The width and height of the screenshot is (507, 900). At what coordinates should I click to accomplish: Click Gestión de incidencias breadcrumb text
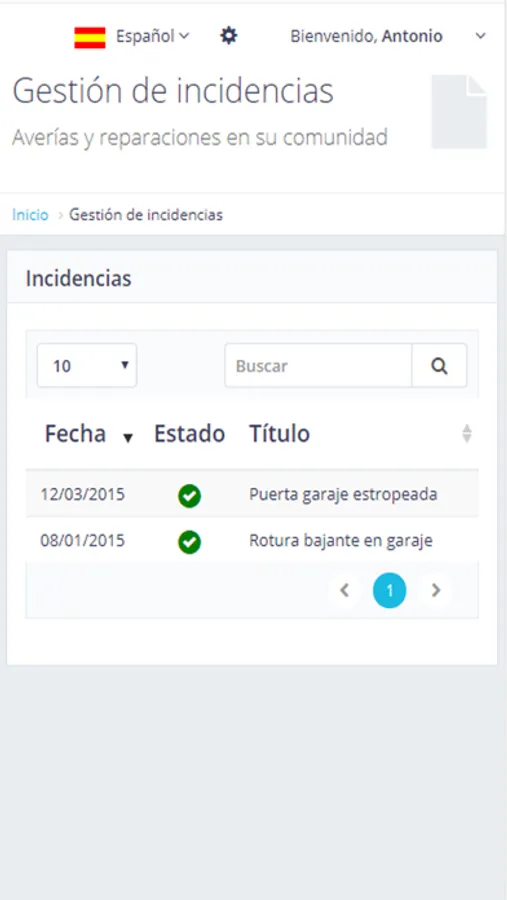pyautogui.click(x=146, y=215)
